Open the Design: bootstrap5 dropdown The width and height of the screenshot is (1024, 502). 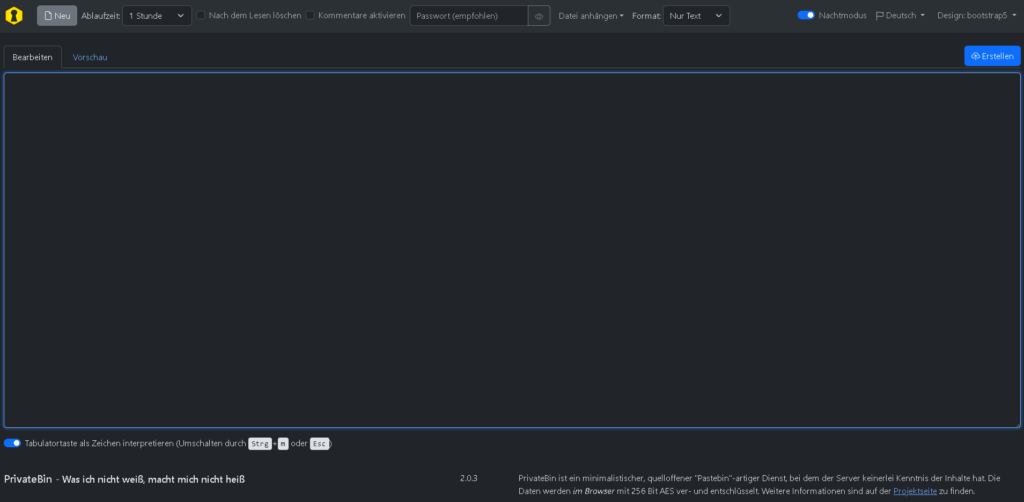tap(977, 16)
